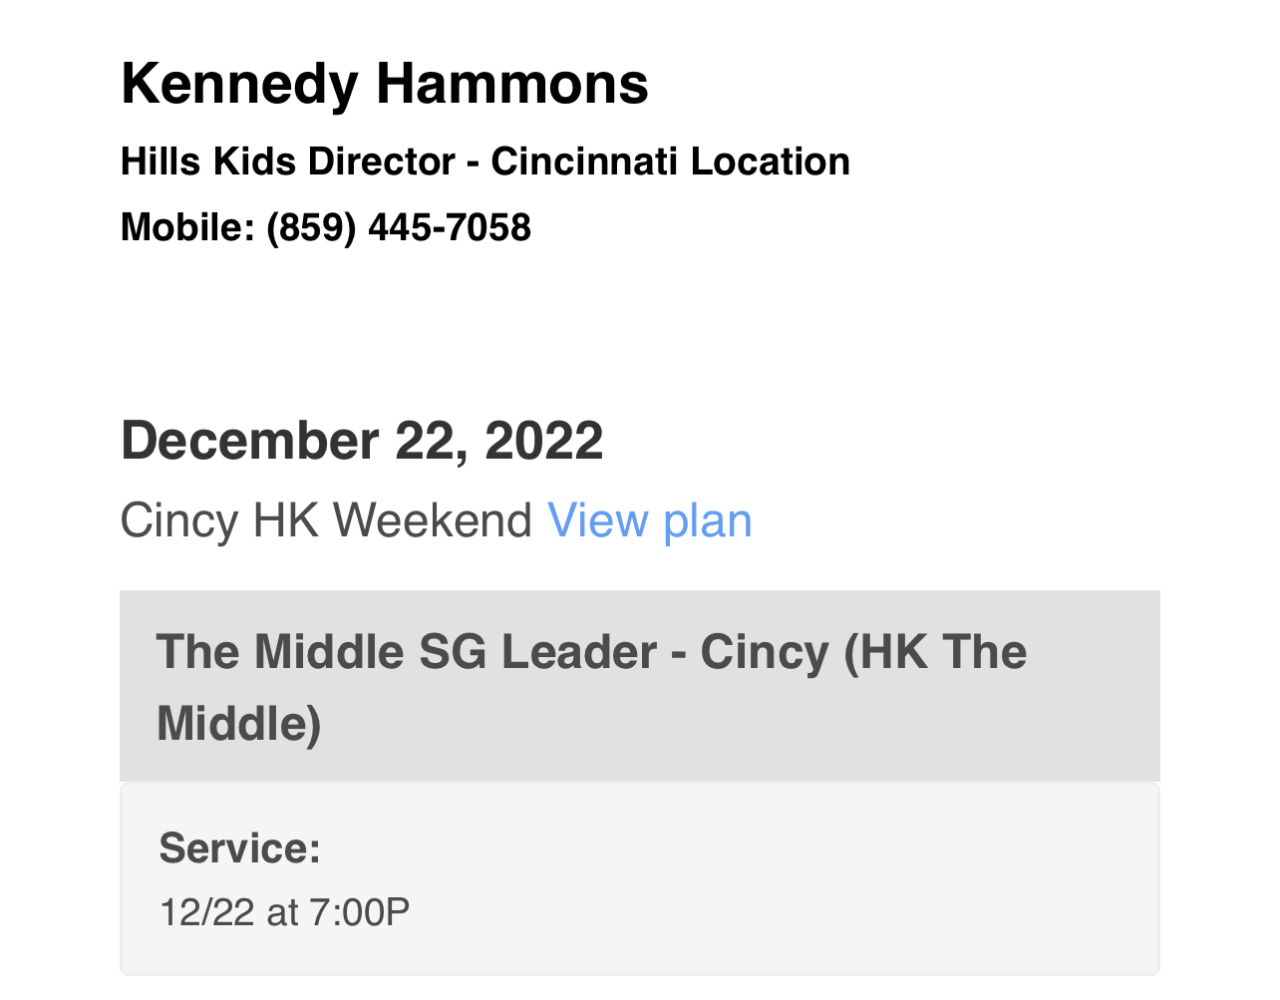Click the "Cincinnati Location" text

(670, 162)
